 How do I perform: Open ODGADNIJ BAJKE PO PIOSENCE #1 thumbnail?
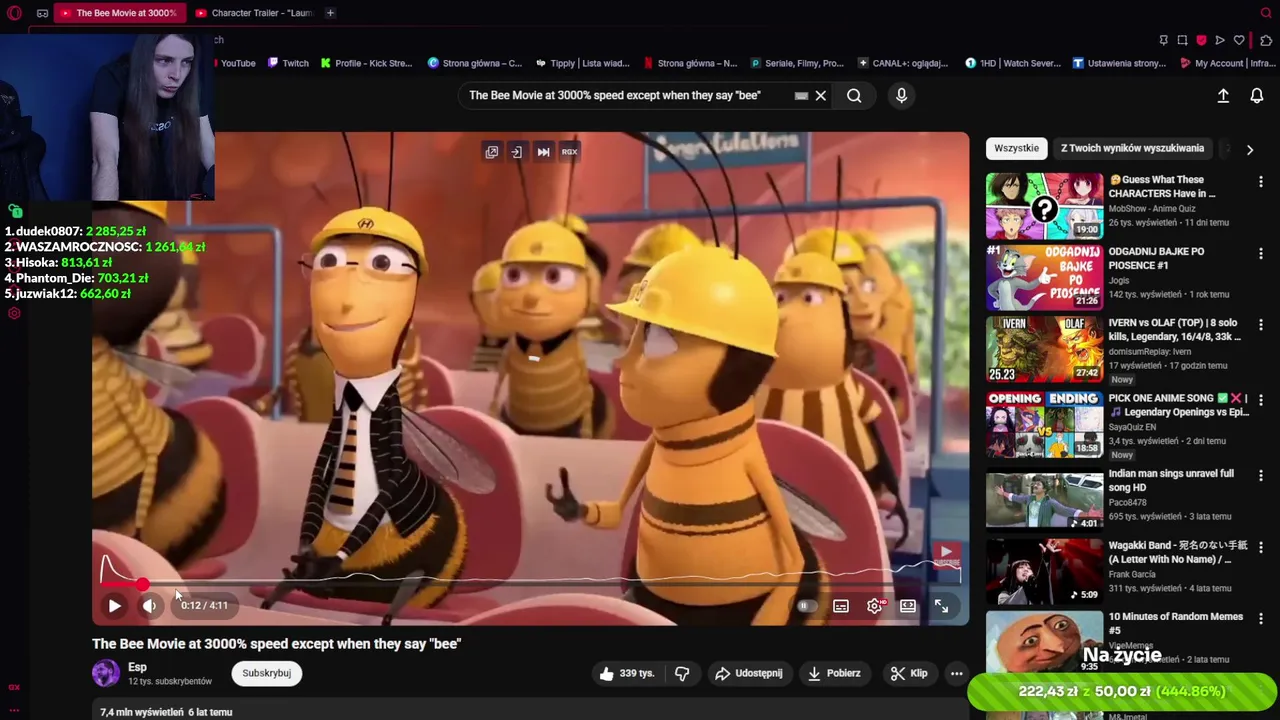1044,277
